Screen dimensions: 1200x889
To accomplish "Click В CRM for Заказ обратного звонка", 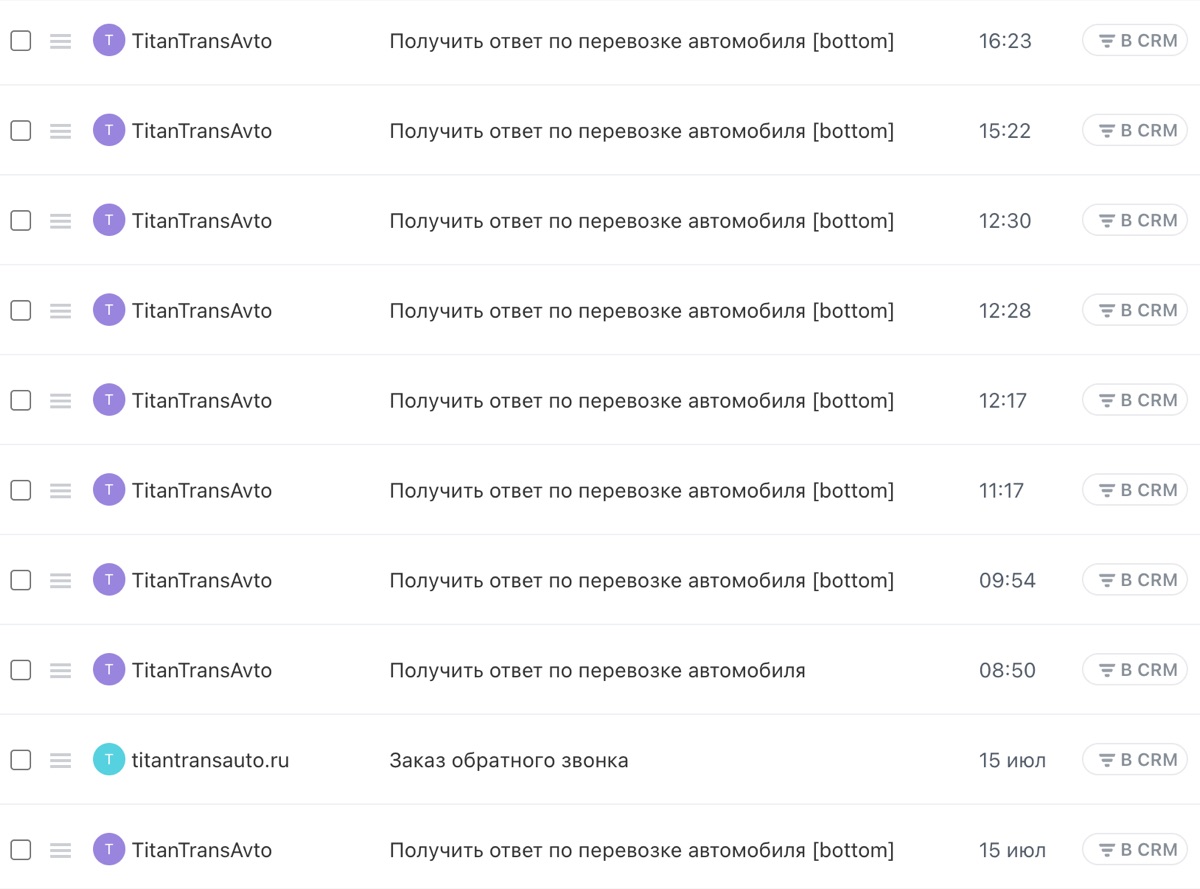I will point(1135,760).
